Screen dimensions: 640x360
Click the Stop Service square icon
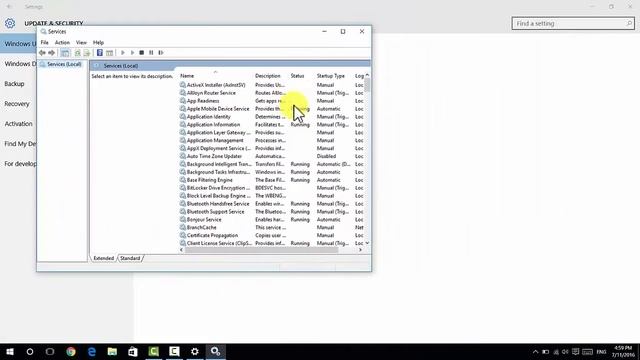coord(142,53)
